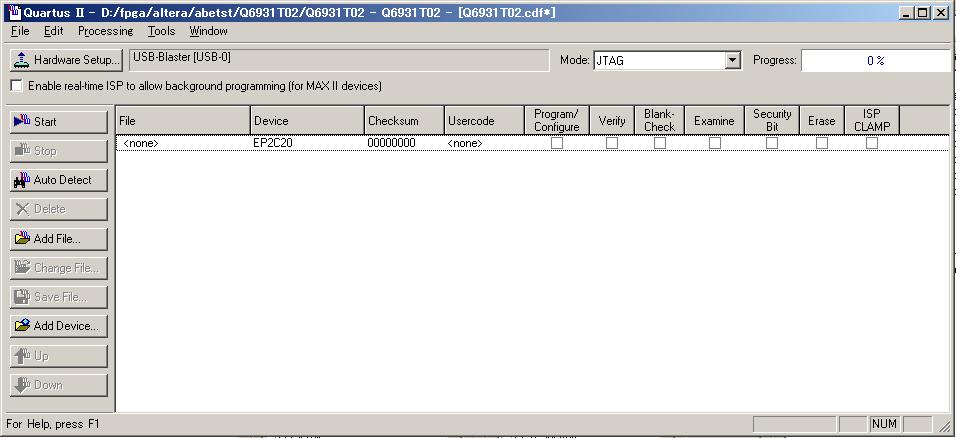Screen dimensions: 956x438
Task: Open the Tools menu
Action: pyautogui.click(x=161, y=31)
